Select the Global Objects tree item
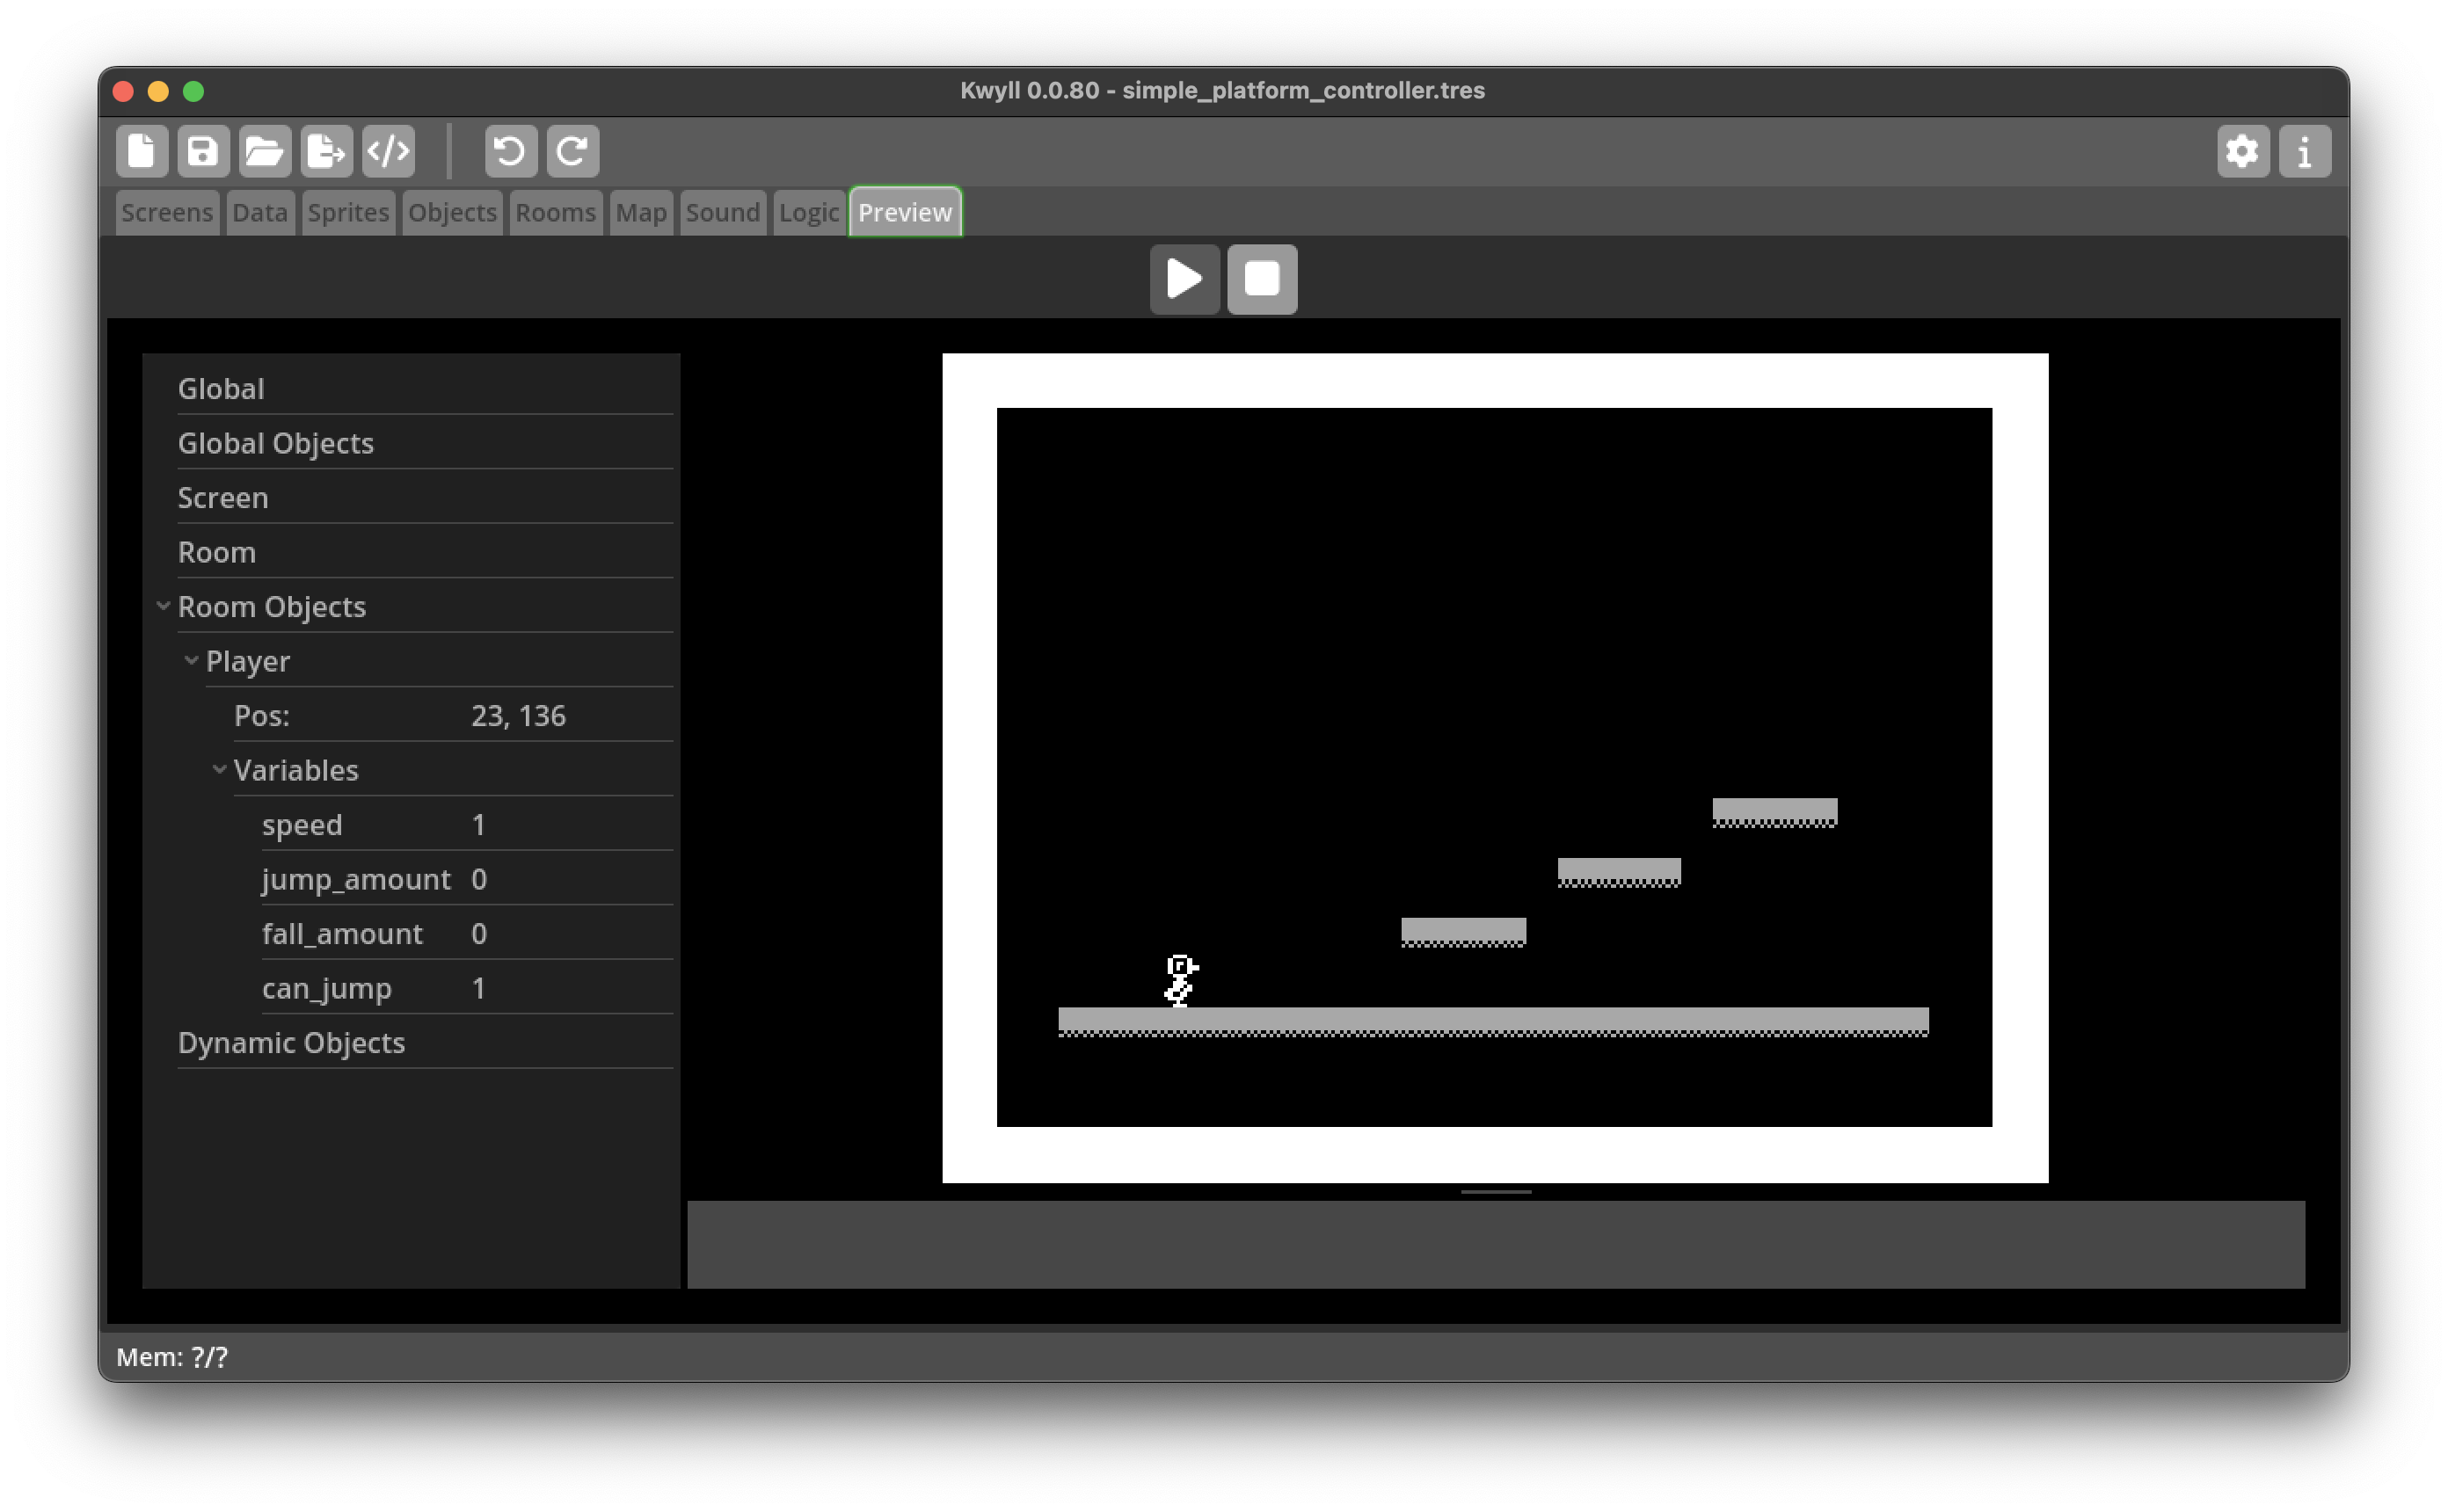This screenshot has height=1512, width=2448. (276, 443)
